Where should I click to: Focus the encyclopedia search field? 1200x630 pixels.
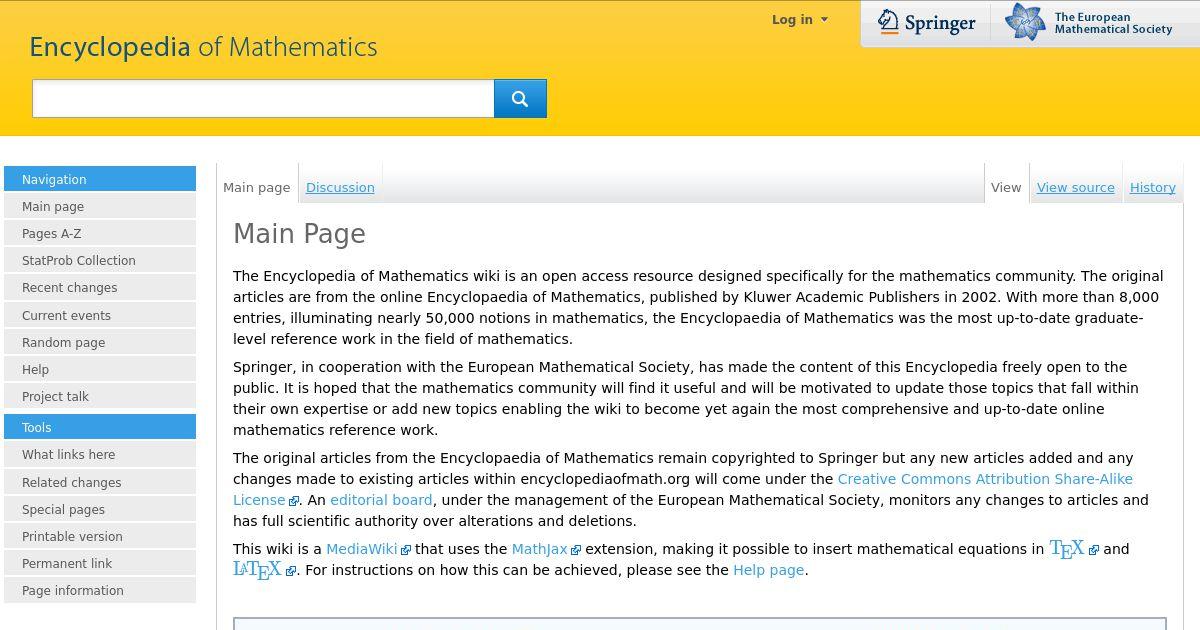tap(263, 98)
